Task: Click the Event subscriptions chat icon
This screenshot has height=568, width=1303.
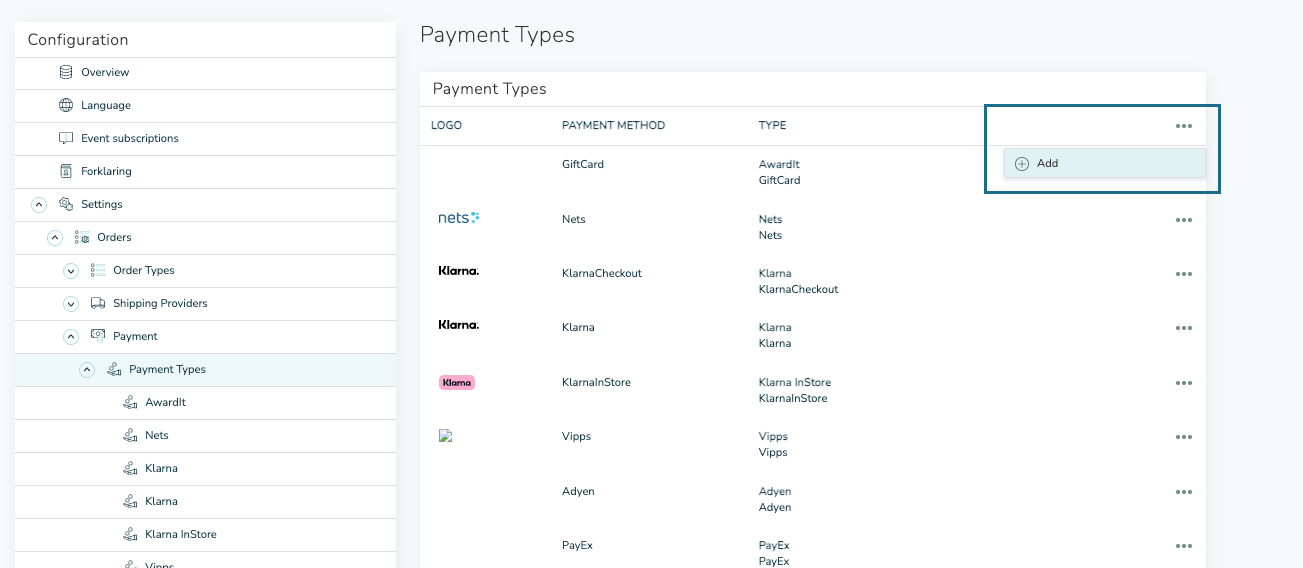Action: coord(66,138)
